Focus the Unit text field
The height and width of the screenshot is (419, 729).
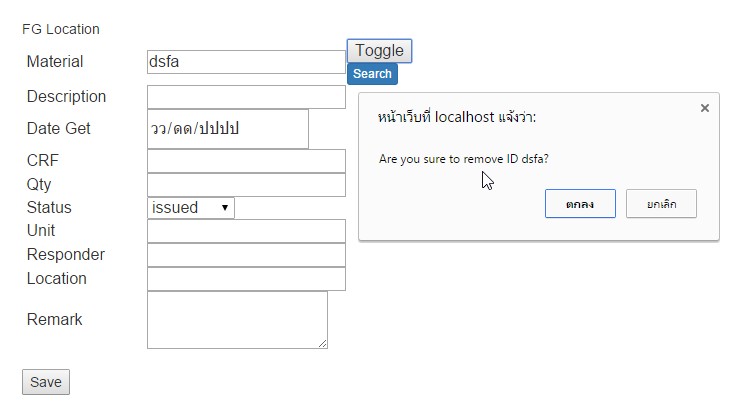tap(246, 232)
